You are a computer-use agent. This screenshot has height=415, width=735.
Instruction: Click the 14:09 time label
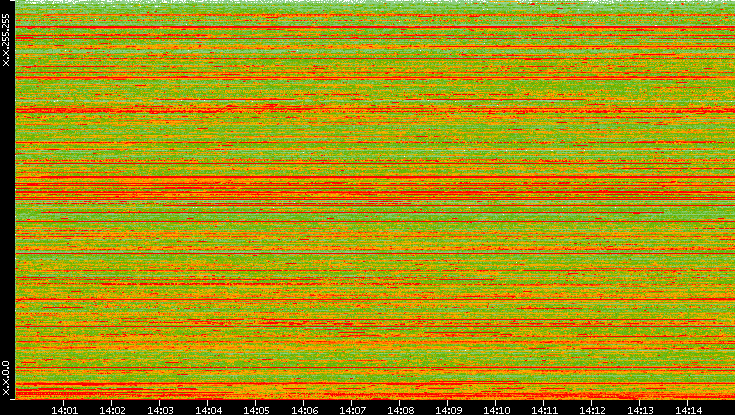(448, 409)
